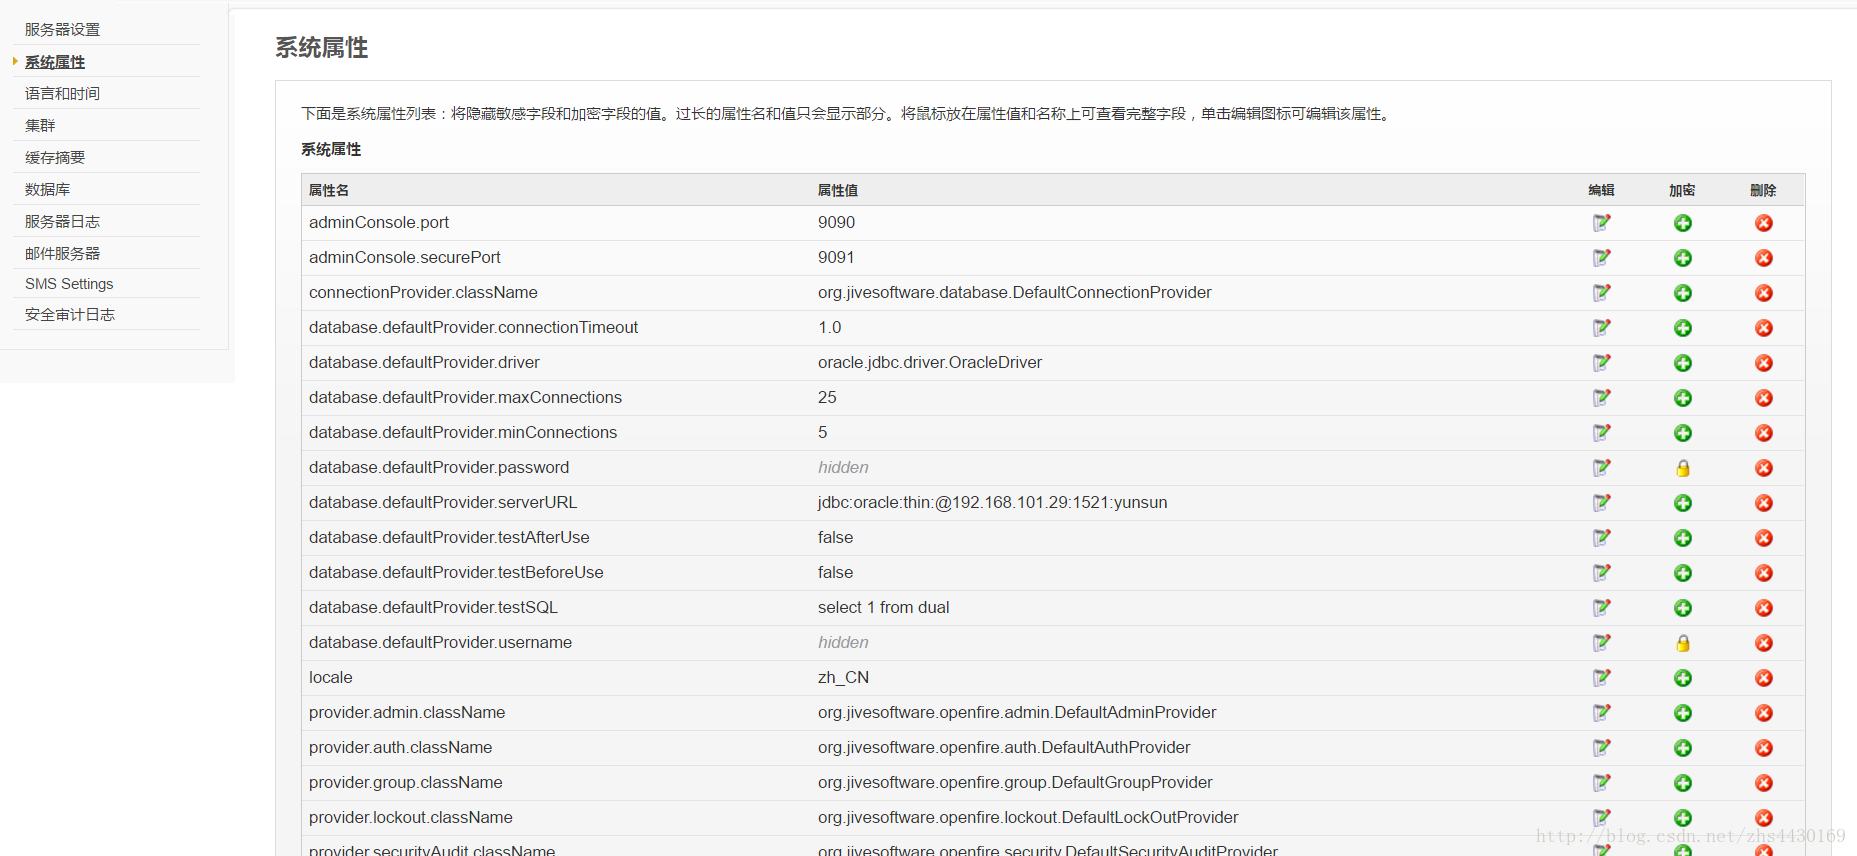Encrypt the database.defaultProvider.testBeforeUse property
This screenshot has height=856, width=1857.
[1683, 573]
